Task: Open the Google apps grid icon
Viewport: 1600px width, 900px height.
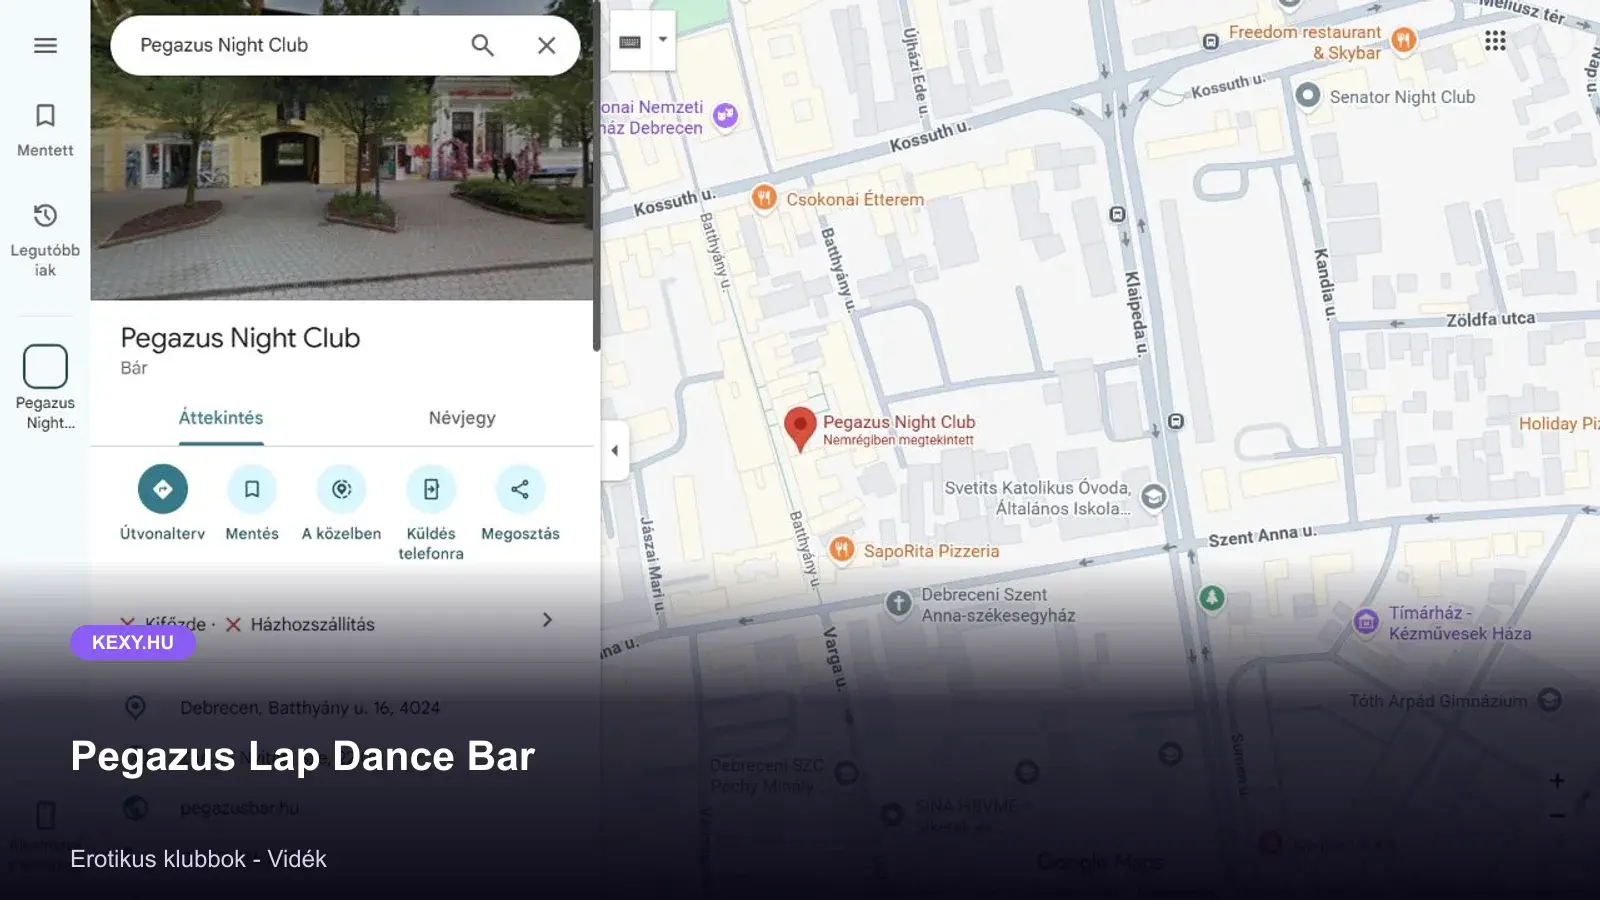Action: click(1495, 40)
